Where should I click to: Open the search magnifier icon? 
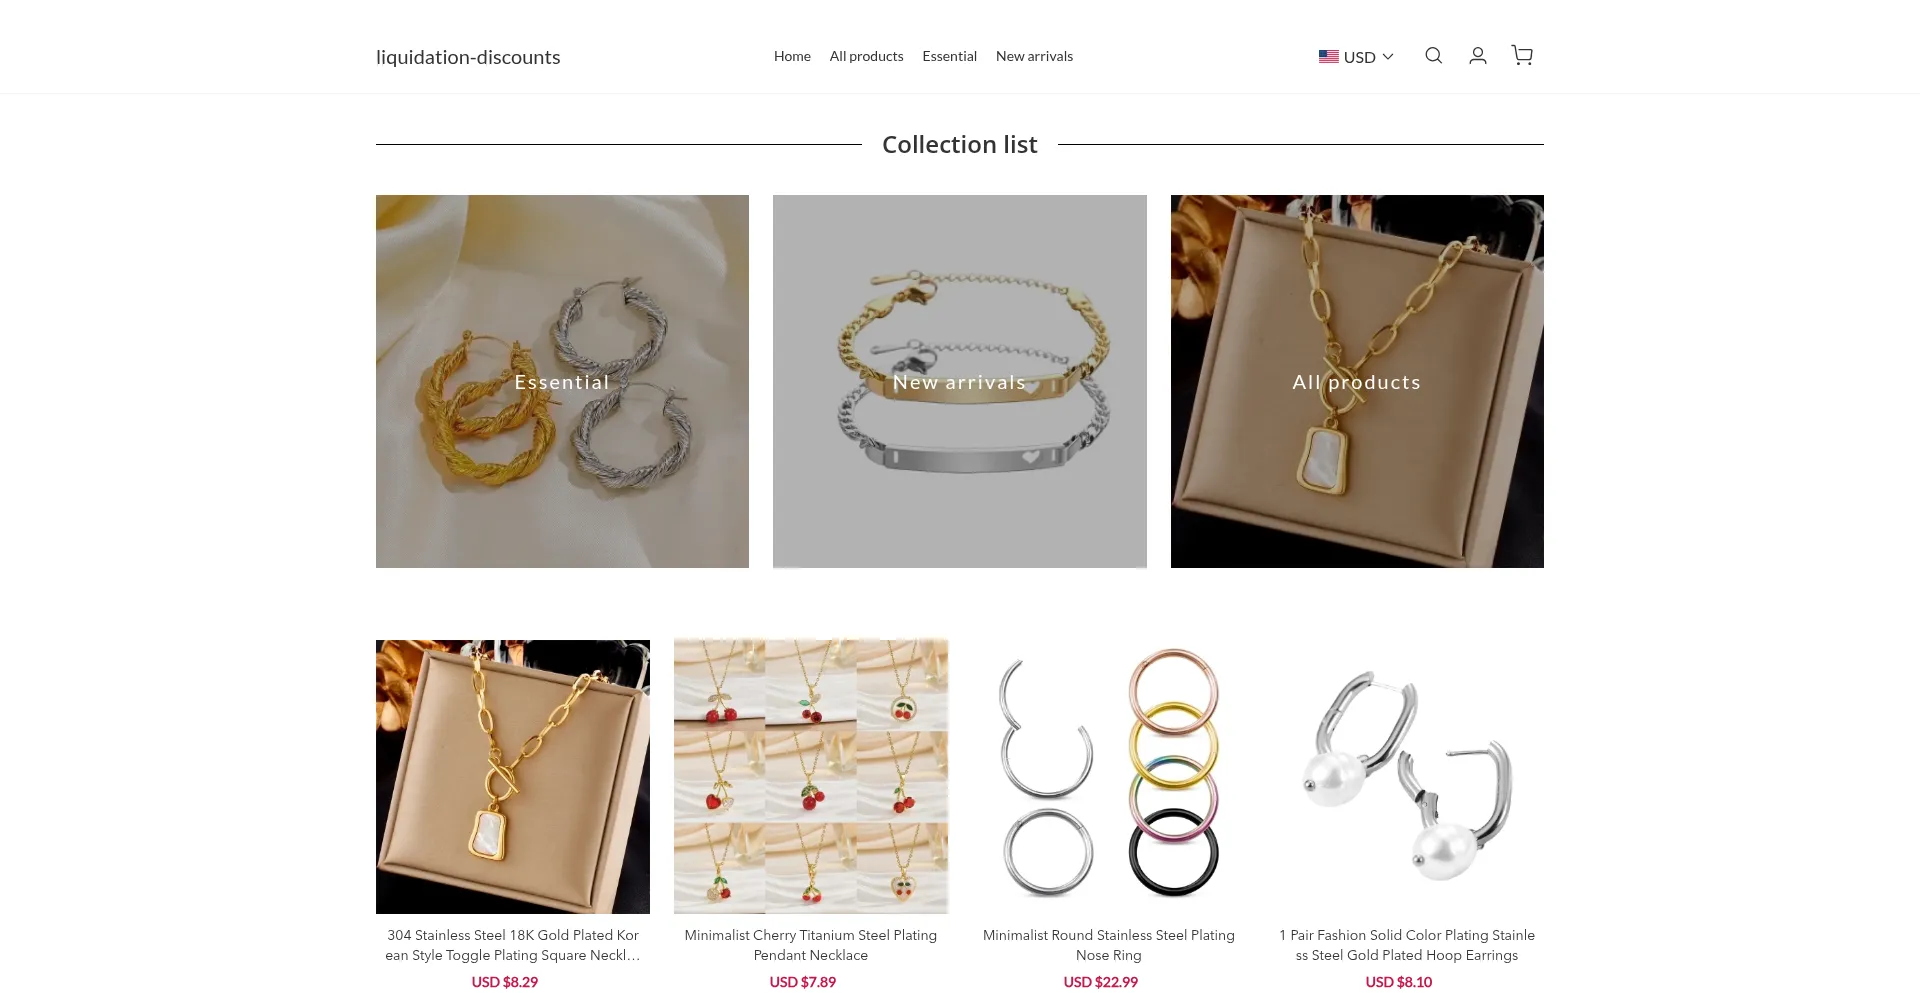click(1433, 56)
